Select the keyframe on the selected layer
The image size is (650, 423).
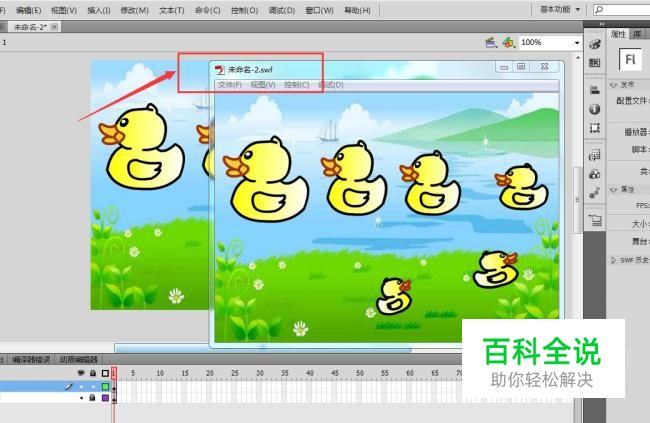(x=114, y=387)
